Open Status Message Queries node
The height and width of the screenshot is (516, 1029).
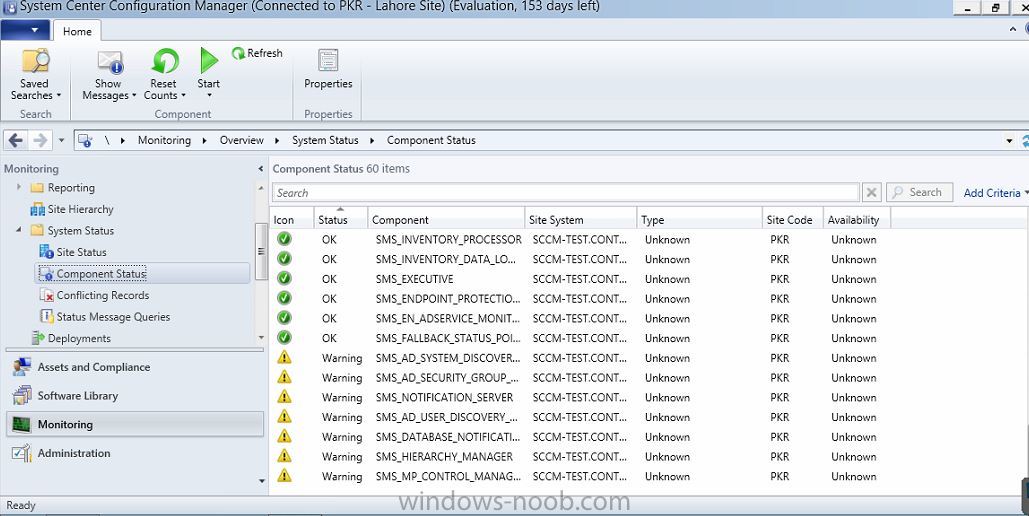[105, 317]
